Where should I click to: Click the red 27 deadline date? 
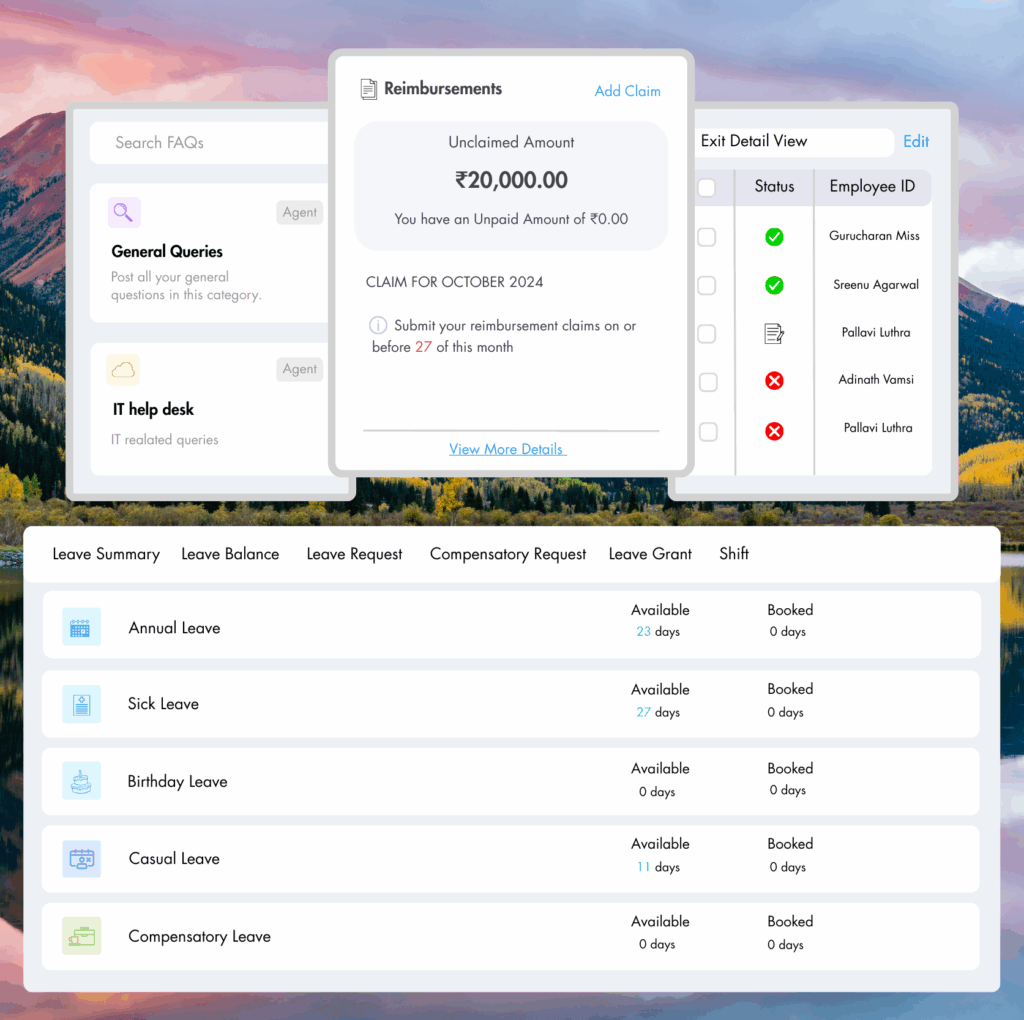[423, 347]
